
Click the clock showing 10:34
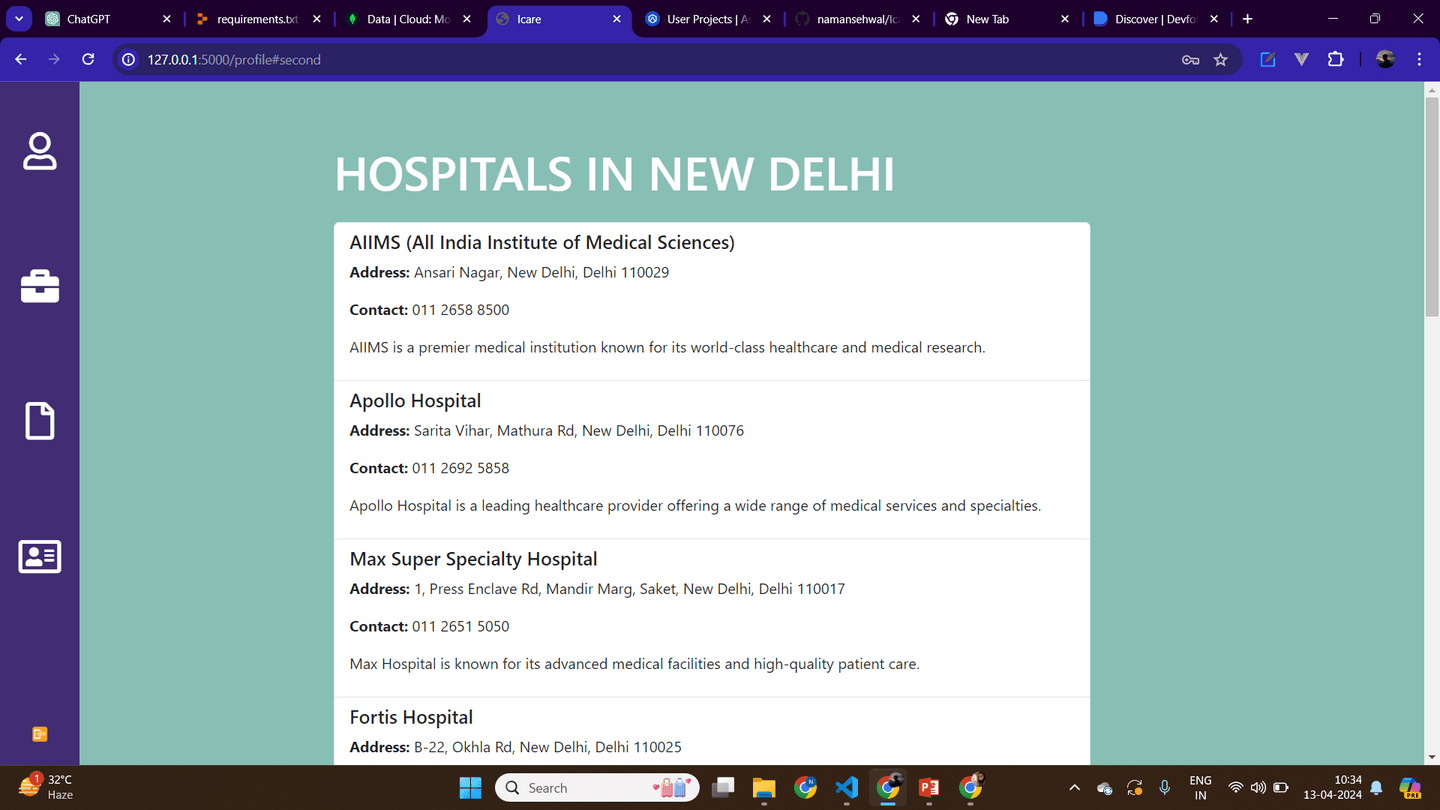pyautogui.click(x=1333, y=788)
